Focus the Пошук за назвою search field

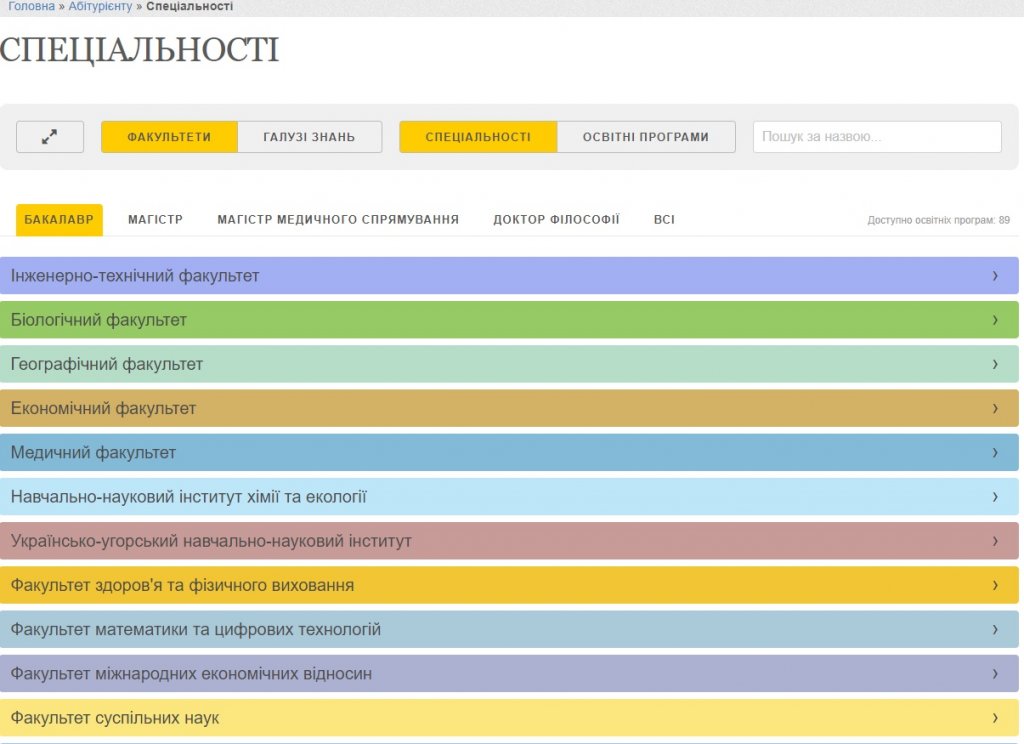coord(877,137)
